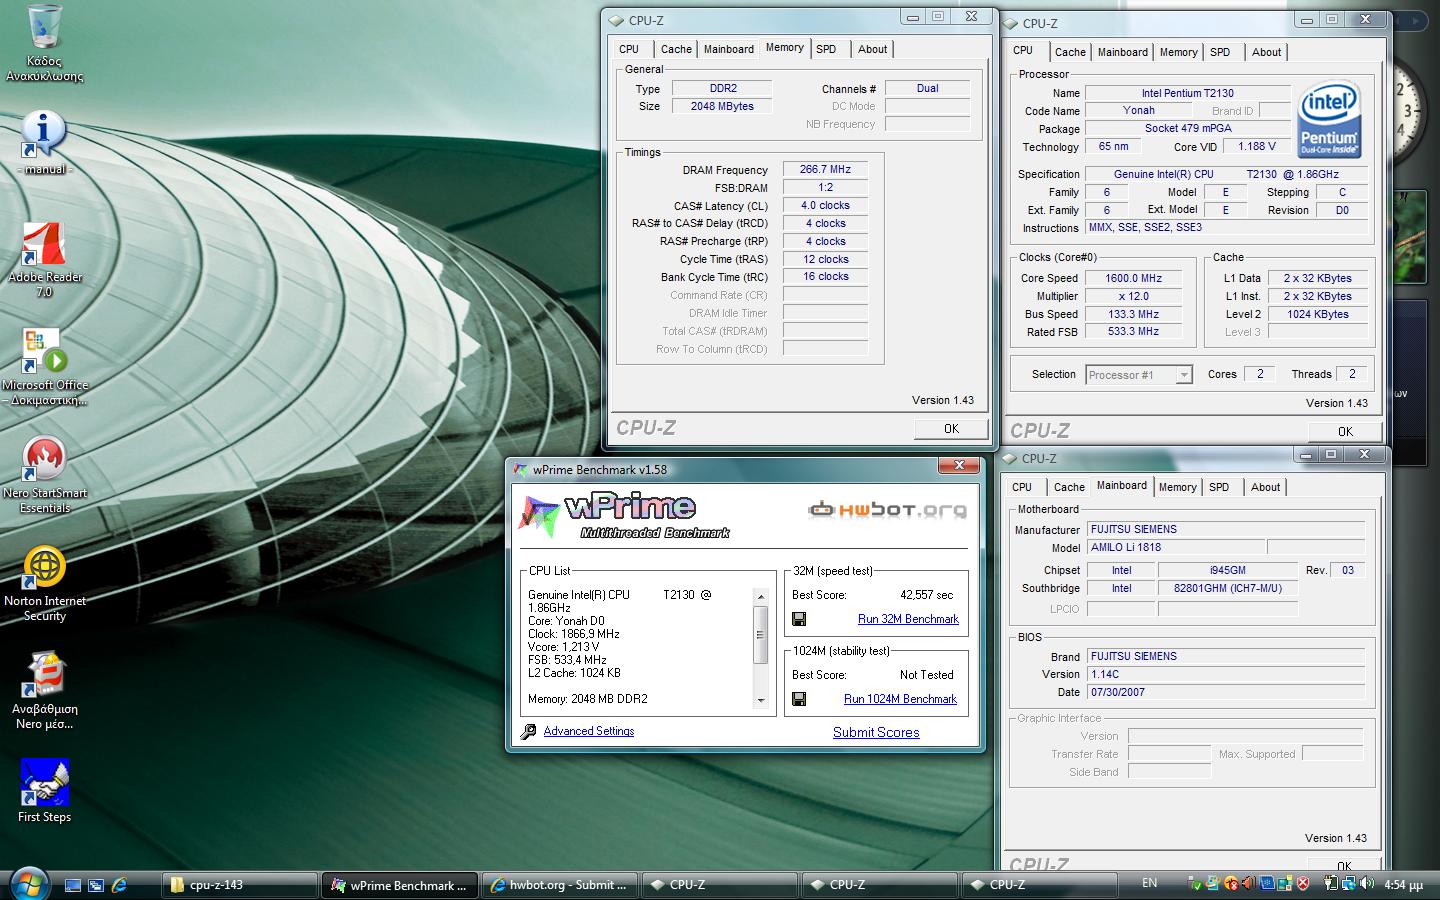Select CPU tab in Memory CPU-Z window
The width and height of the screenshot is (1440, 900).
[629, 49]
